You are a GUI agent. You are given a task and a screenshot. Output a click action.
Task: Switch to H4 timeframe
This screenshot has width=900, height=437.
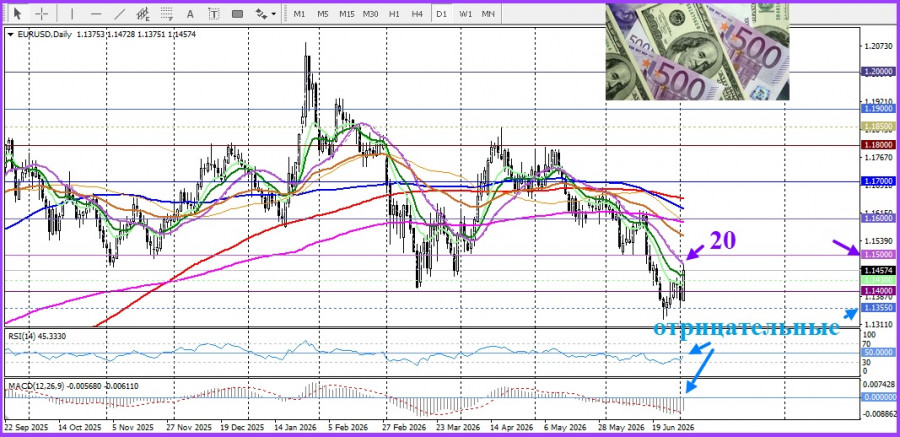(417, 13)
